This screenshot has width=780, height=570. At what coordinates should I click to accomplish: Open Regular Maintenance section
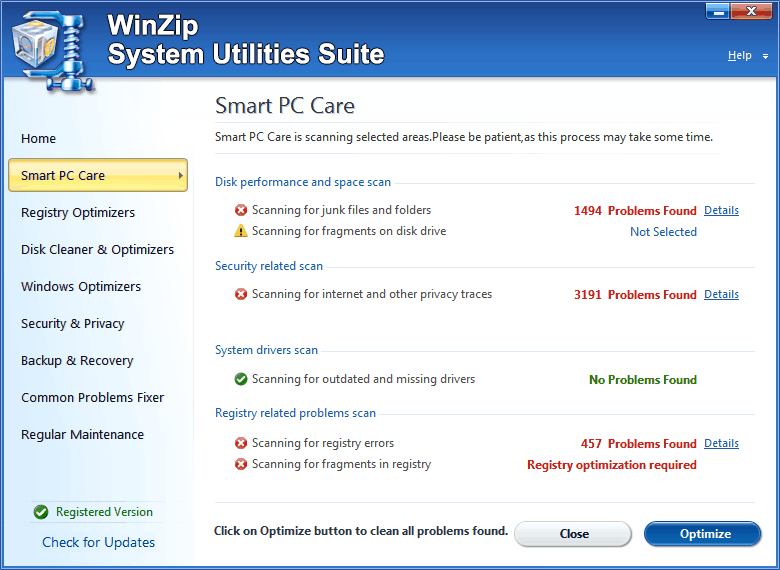click(82, 434)
